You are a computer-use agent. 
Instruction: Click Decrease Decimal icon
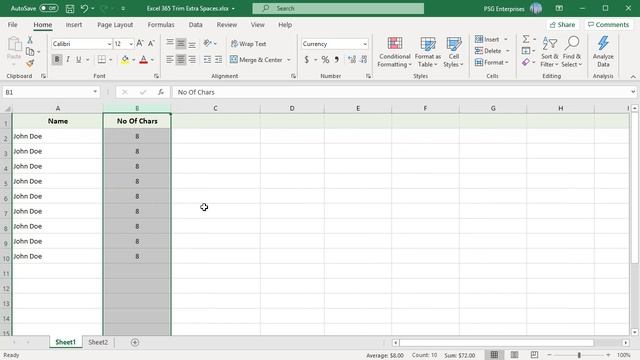[364, 60]
